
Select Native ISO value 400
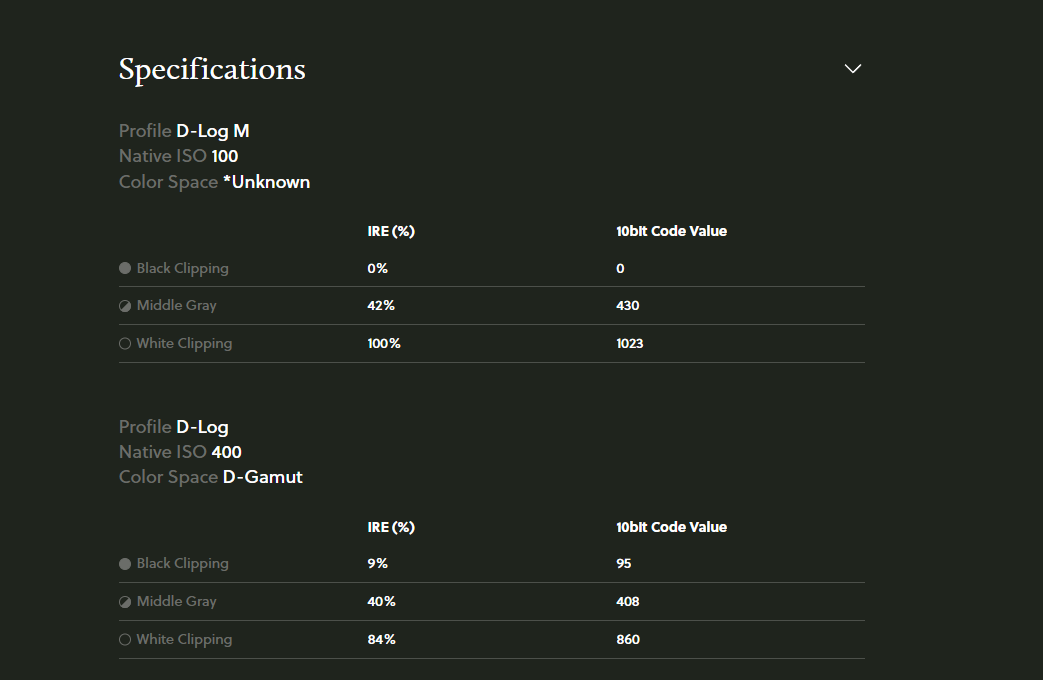[x=227, y=452]
